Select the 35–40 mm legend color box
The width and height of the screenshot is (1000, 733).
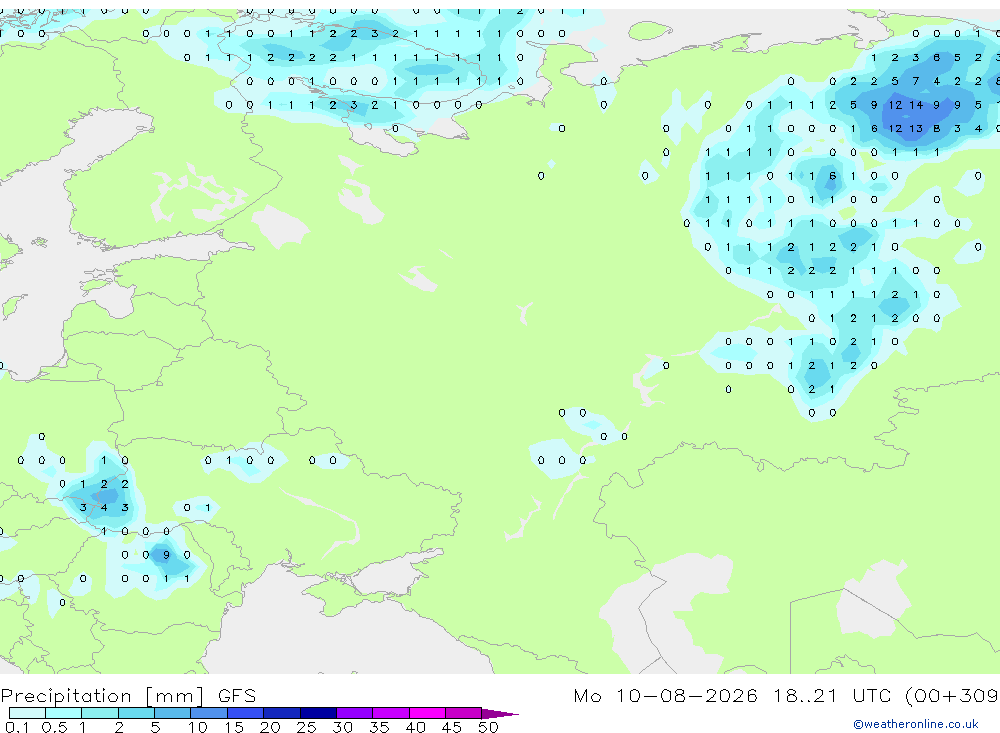(390, 713)
